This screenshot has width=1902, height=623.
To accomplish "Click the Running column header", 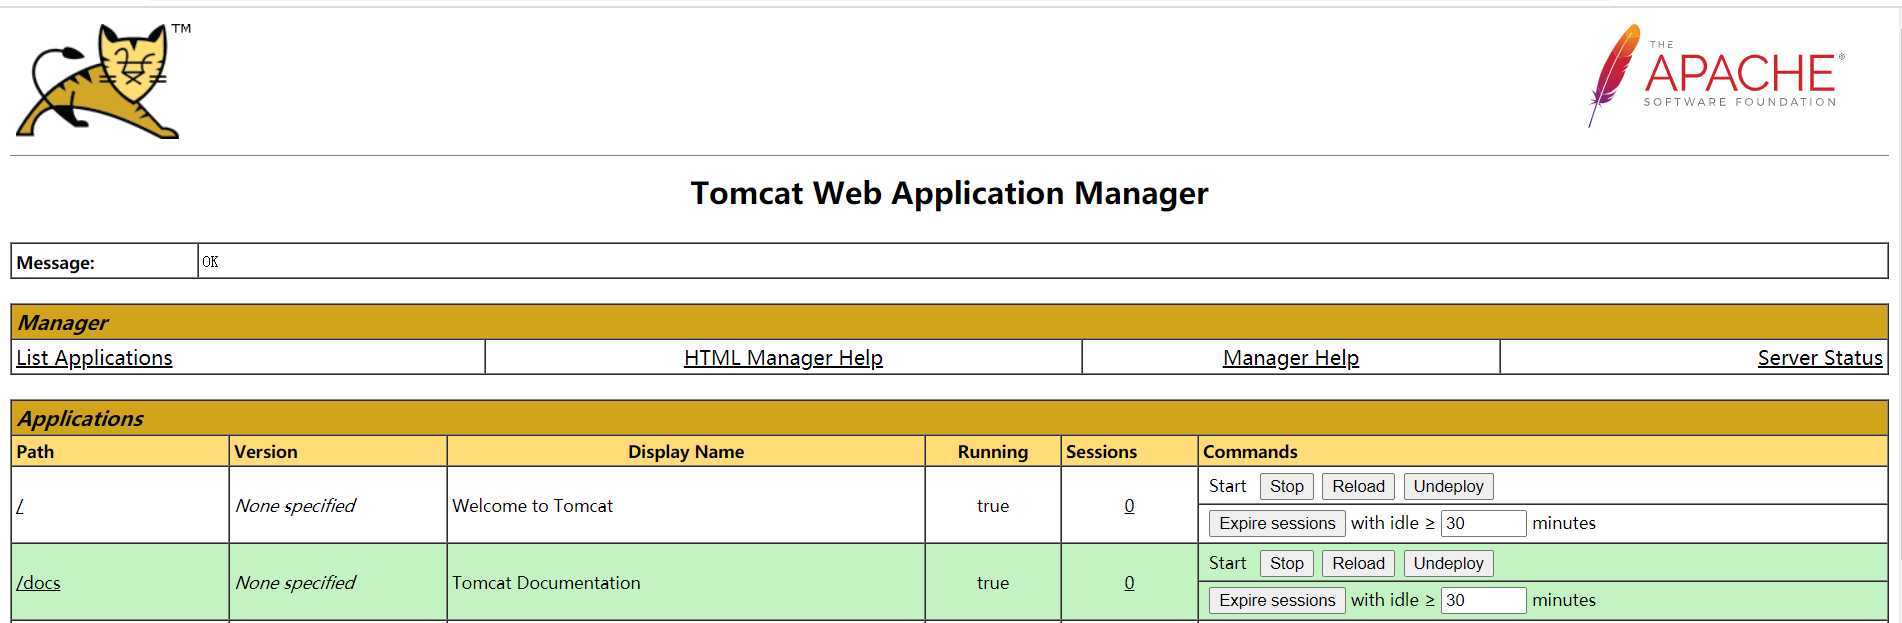I will pyautogui.click(x=993, y=451).
